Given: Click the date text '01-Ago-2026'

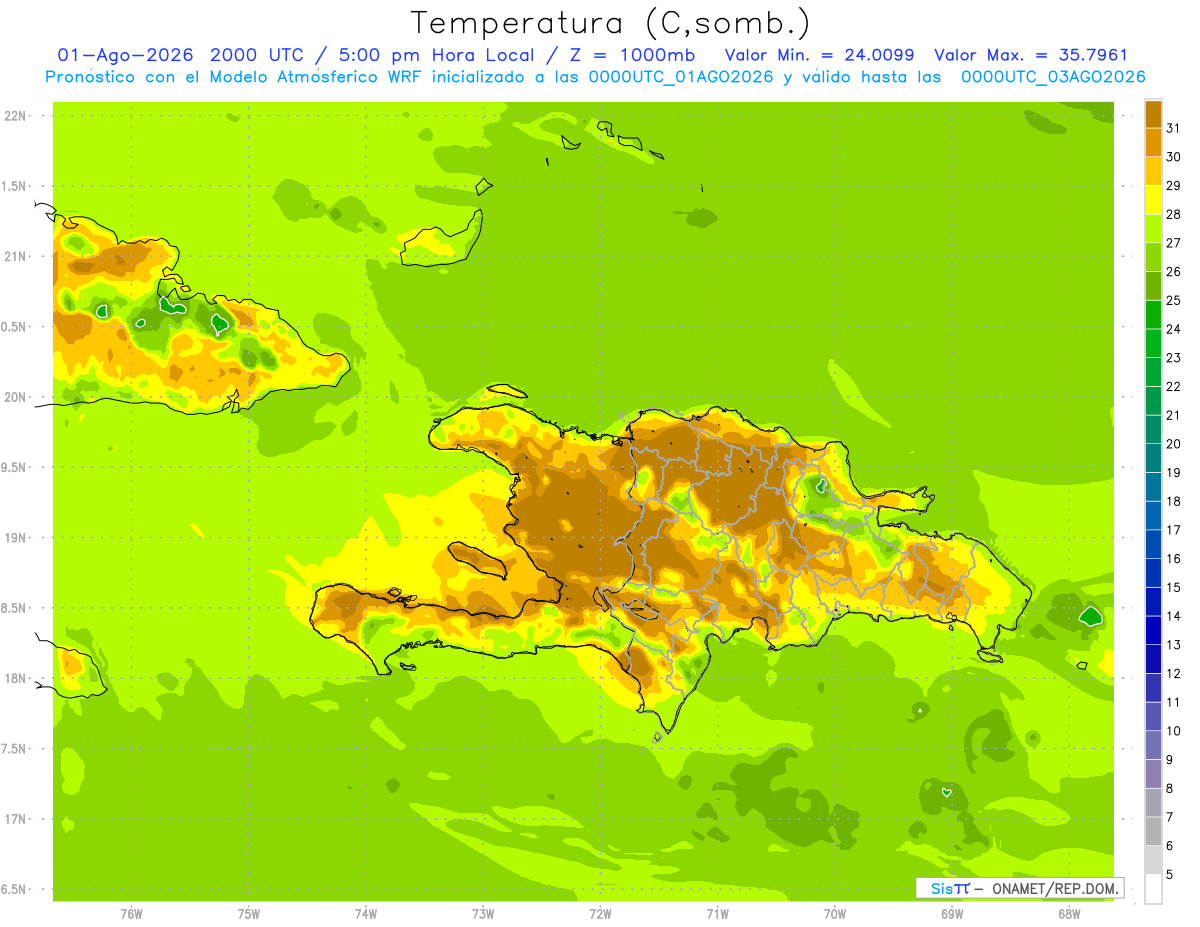Looking at the screenshot, I should point(125,55).
